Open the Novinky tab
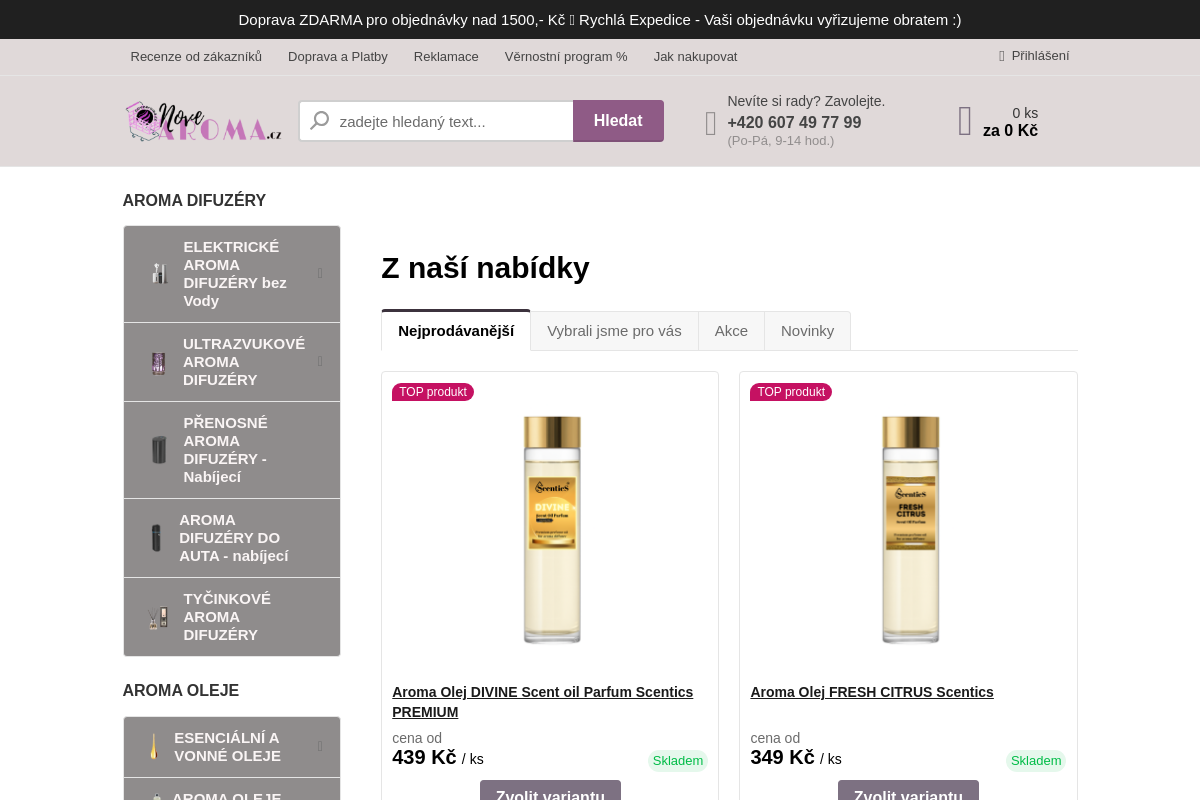 click(x=807, y=330)
